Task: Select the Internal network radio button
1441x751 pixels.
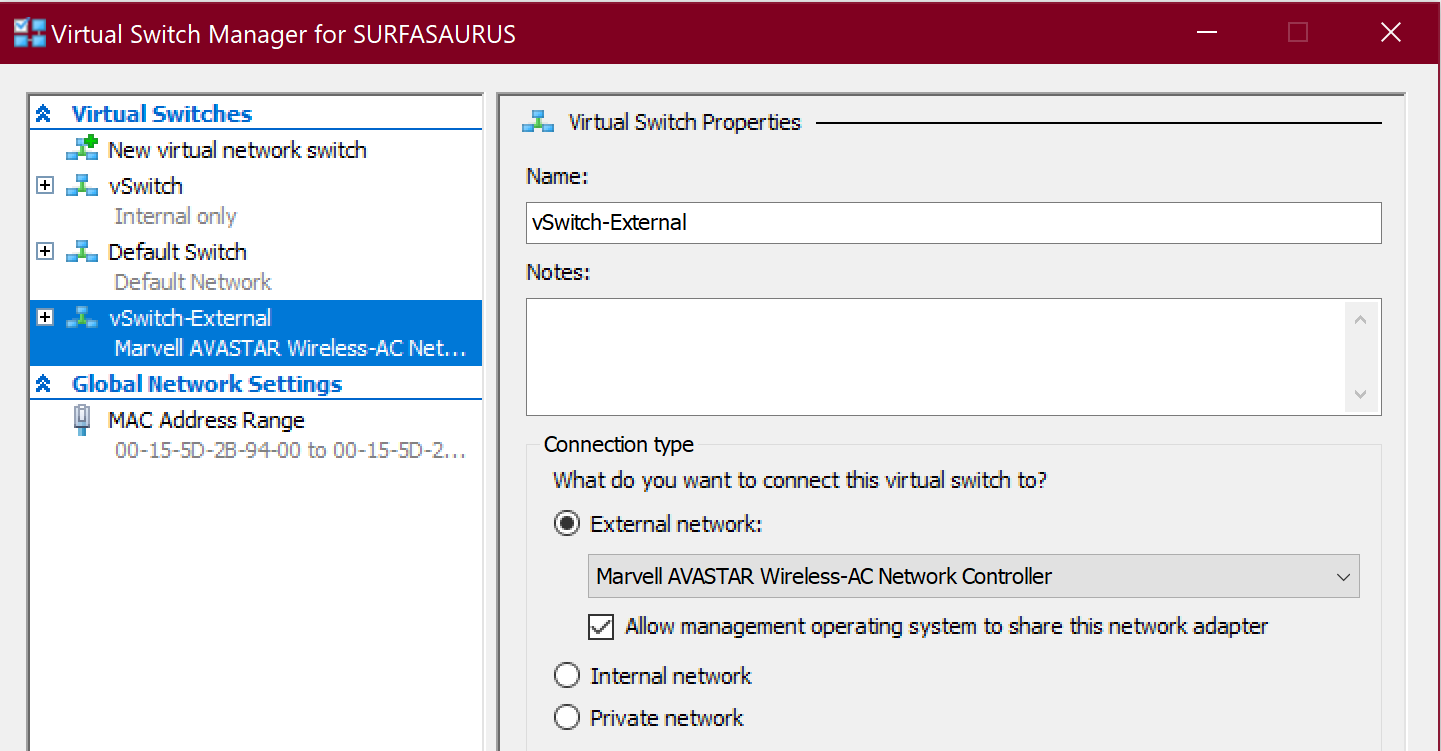Action: pyautogui.click(x=567, y=676)
